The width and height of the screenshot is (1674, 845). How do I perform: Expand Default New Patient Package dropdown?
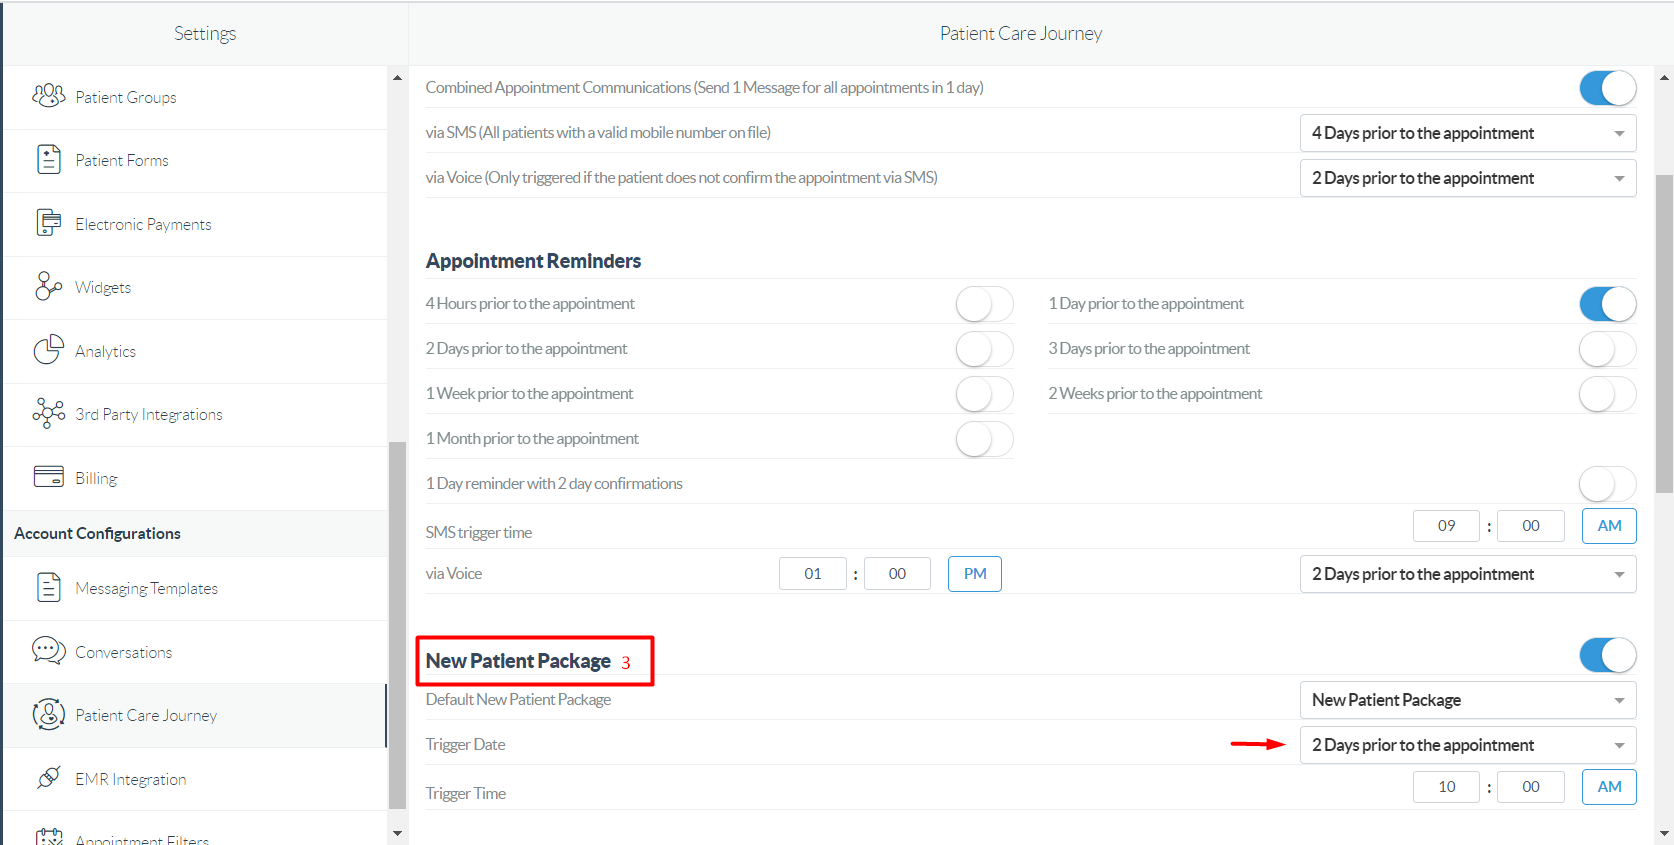pyautogui.click(x=1467, y=700)
